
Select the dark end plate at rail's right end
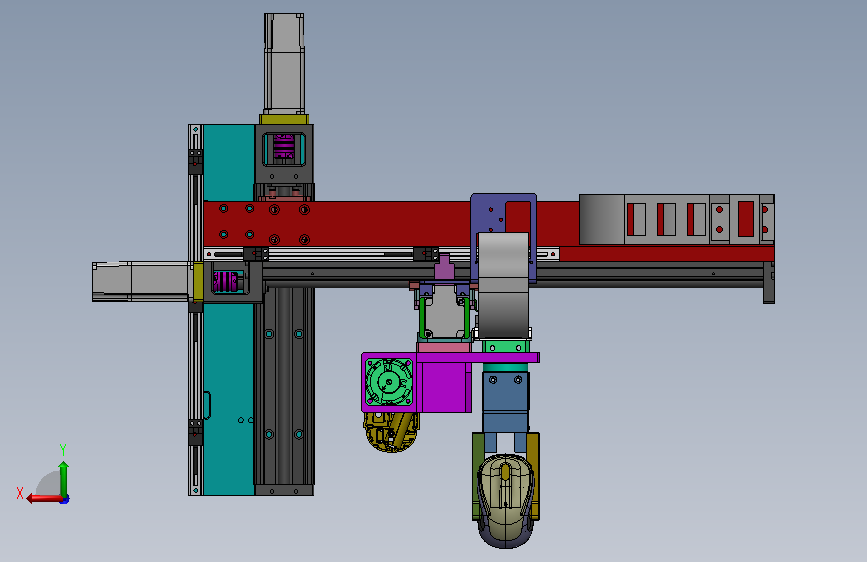769,282
